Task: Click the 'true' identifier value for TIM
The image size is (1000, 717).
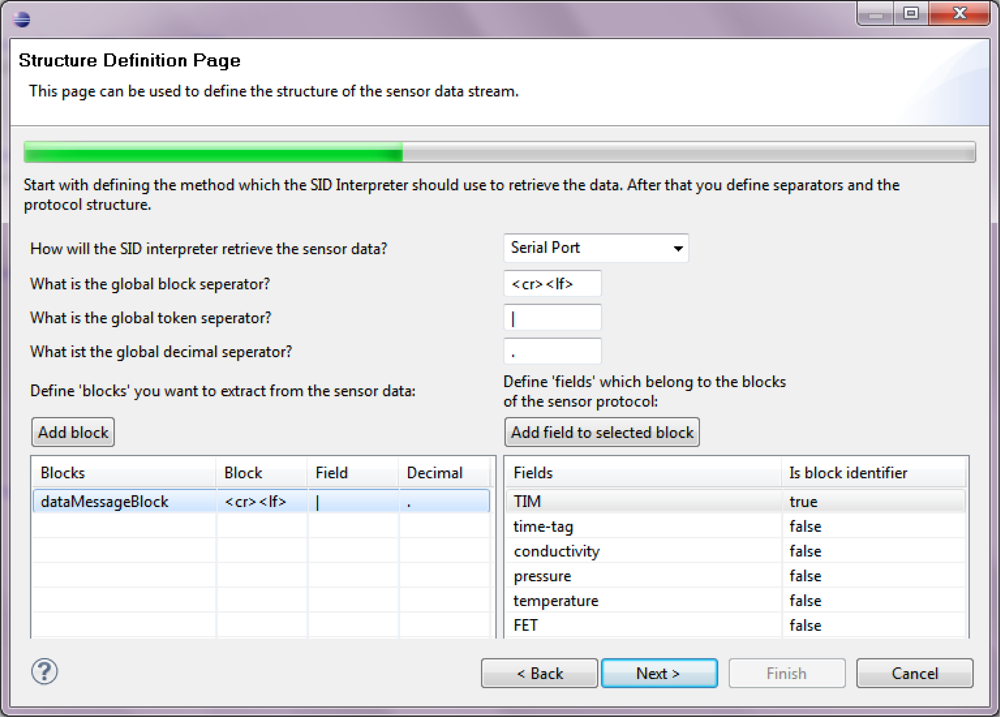Action: click(804, 502)
